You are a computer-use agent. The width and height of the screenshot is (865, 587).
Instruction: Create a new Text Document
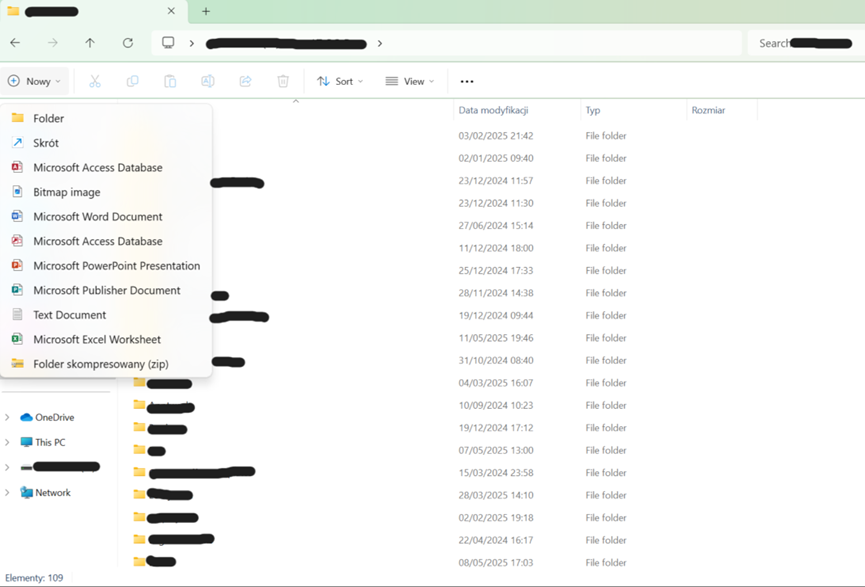[106, 315]
